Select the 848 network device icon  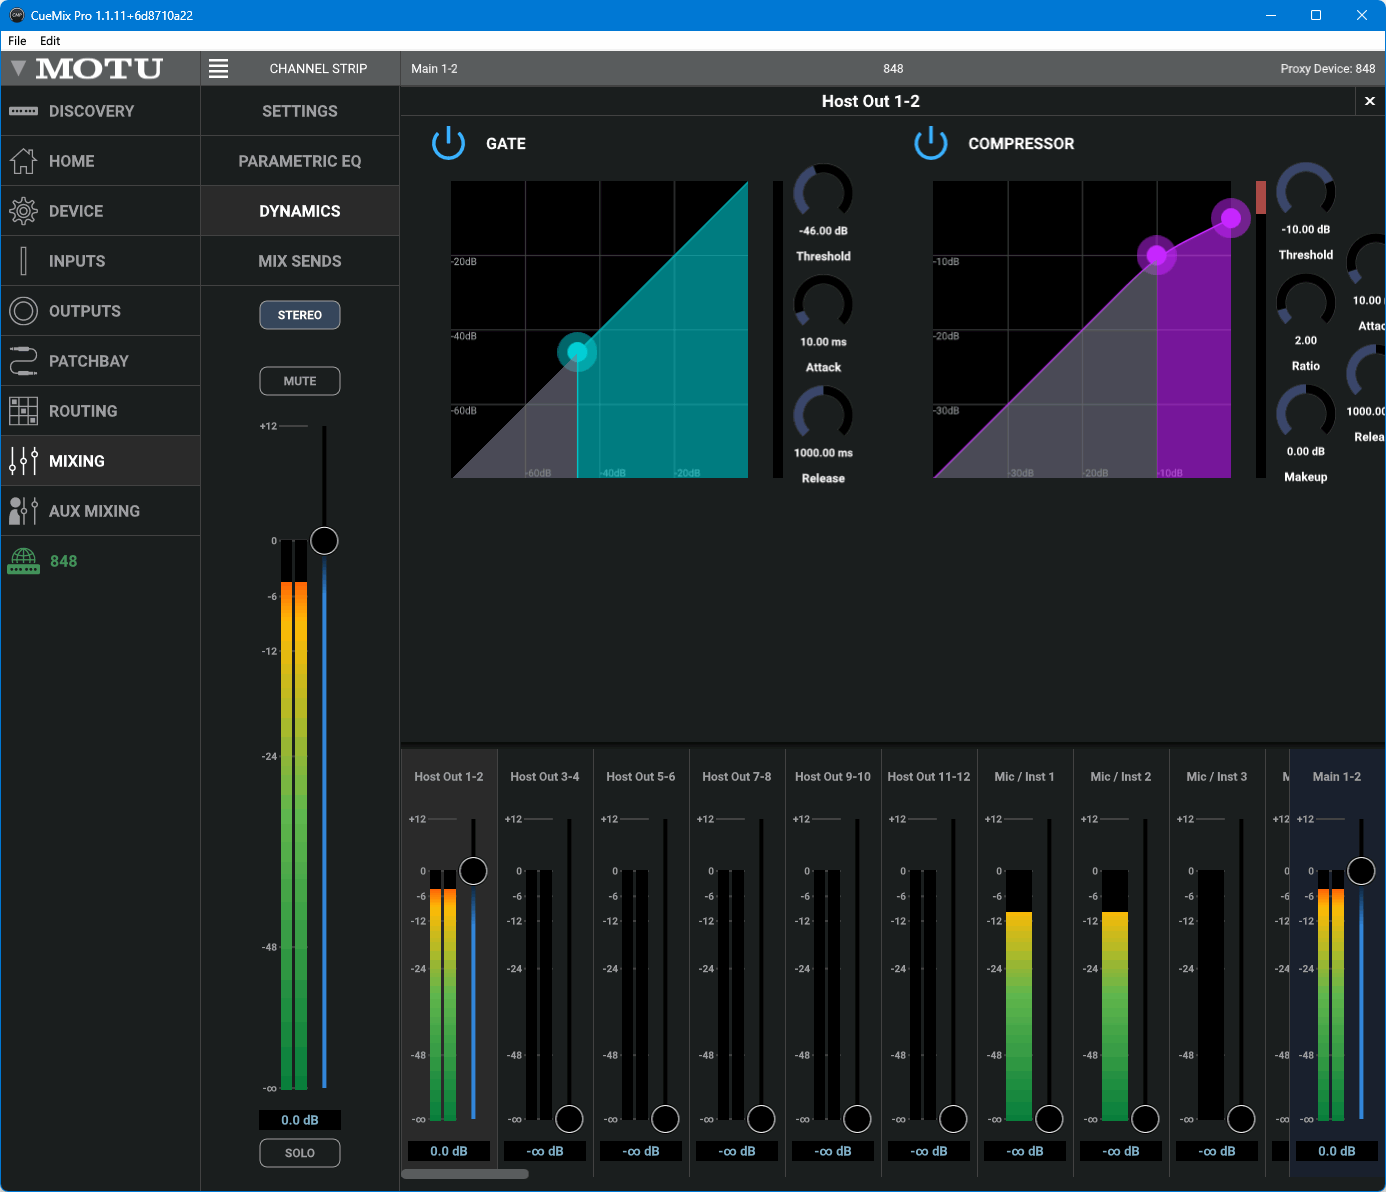click(x=23, y=561)
